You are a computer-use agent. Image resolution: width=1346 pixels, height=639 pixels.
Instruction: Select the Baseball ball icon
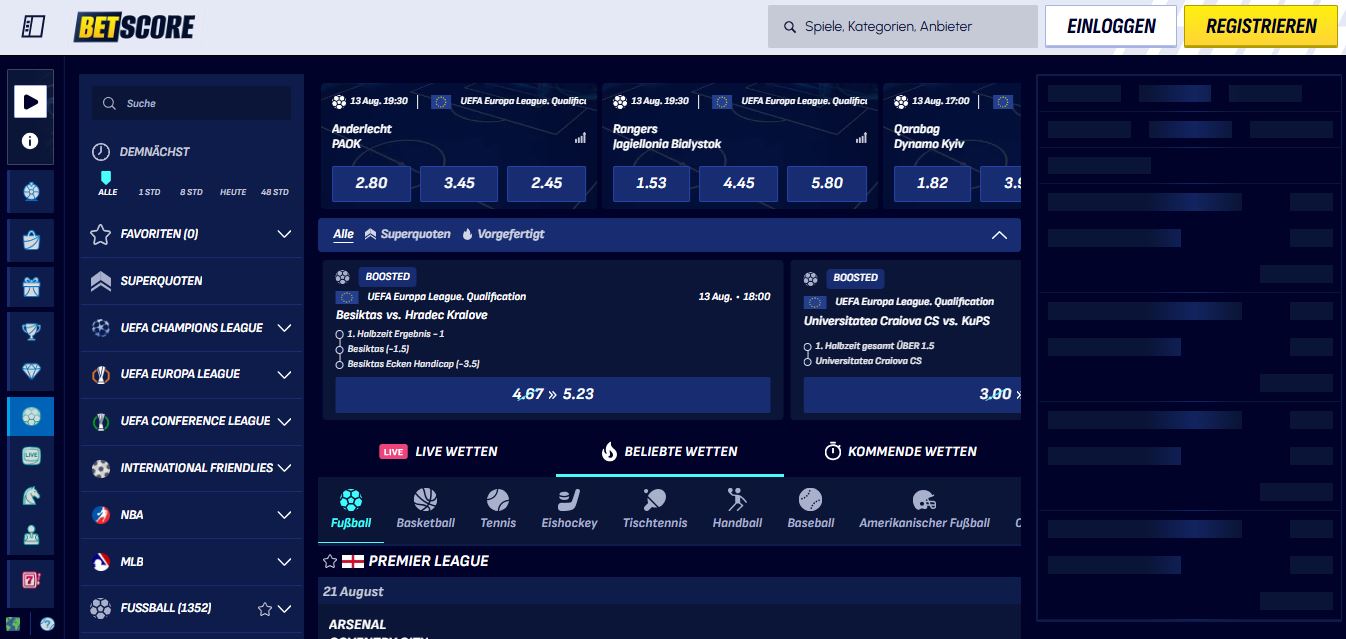(x=810, y=499)
